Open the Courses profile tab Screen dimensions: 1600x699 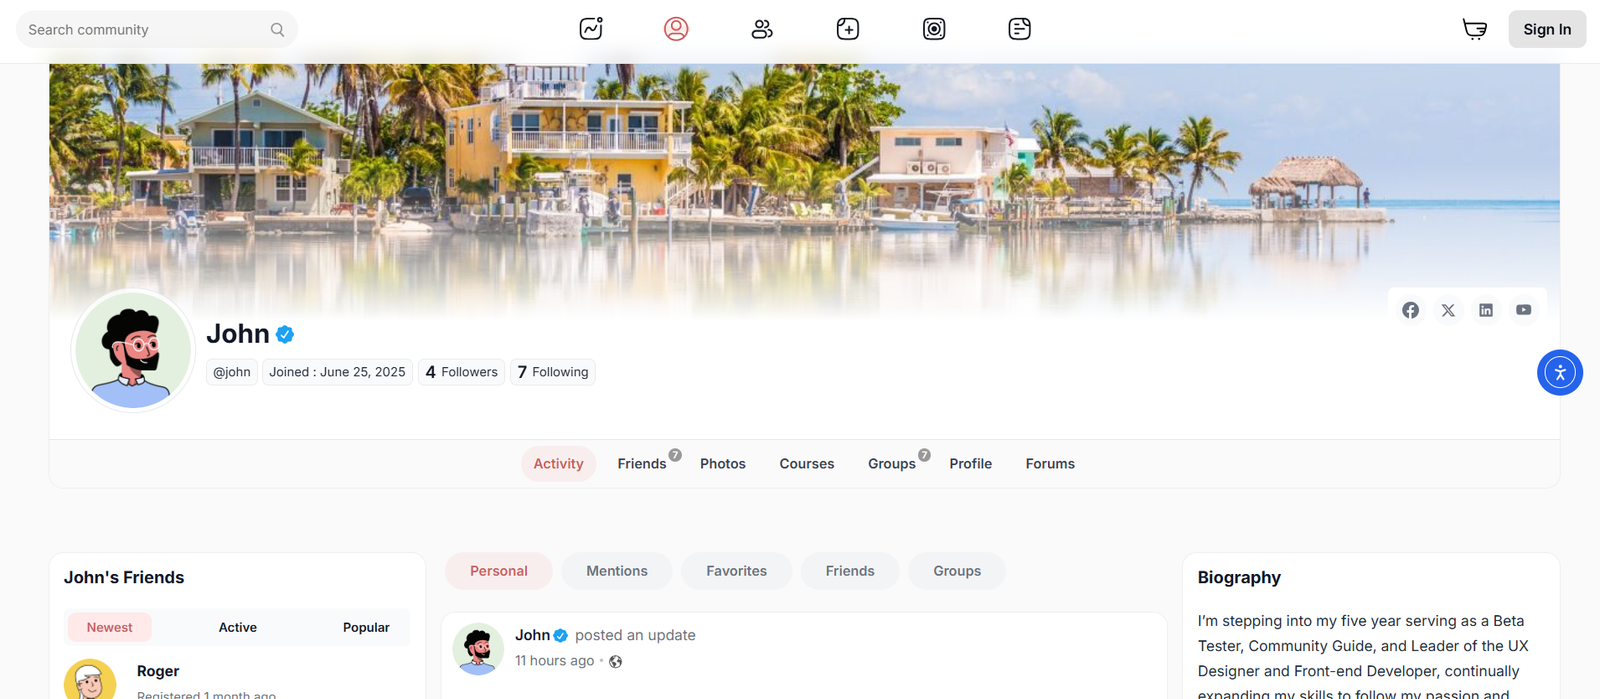[807, 464]
